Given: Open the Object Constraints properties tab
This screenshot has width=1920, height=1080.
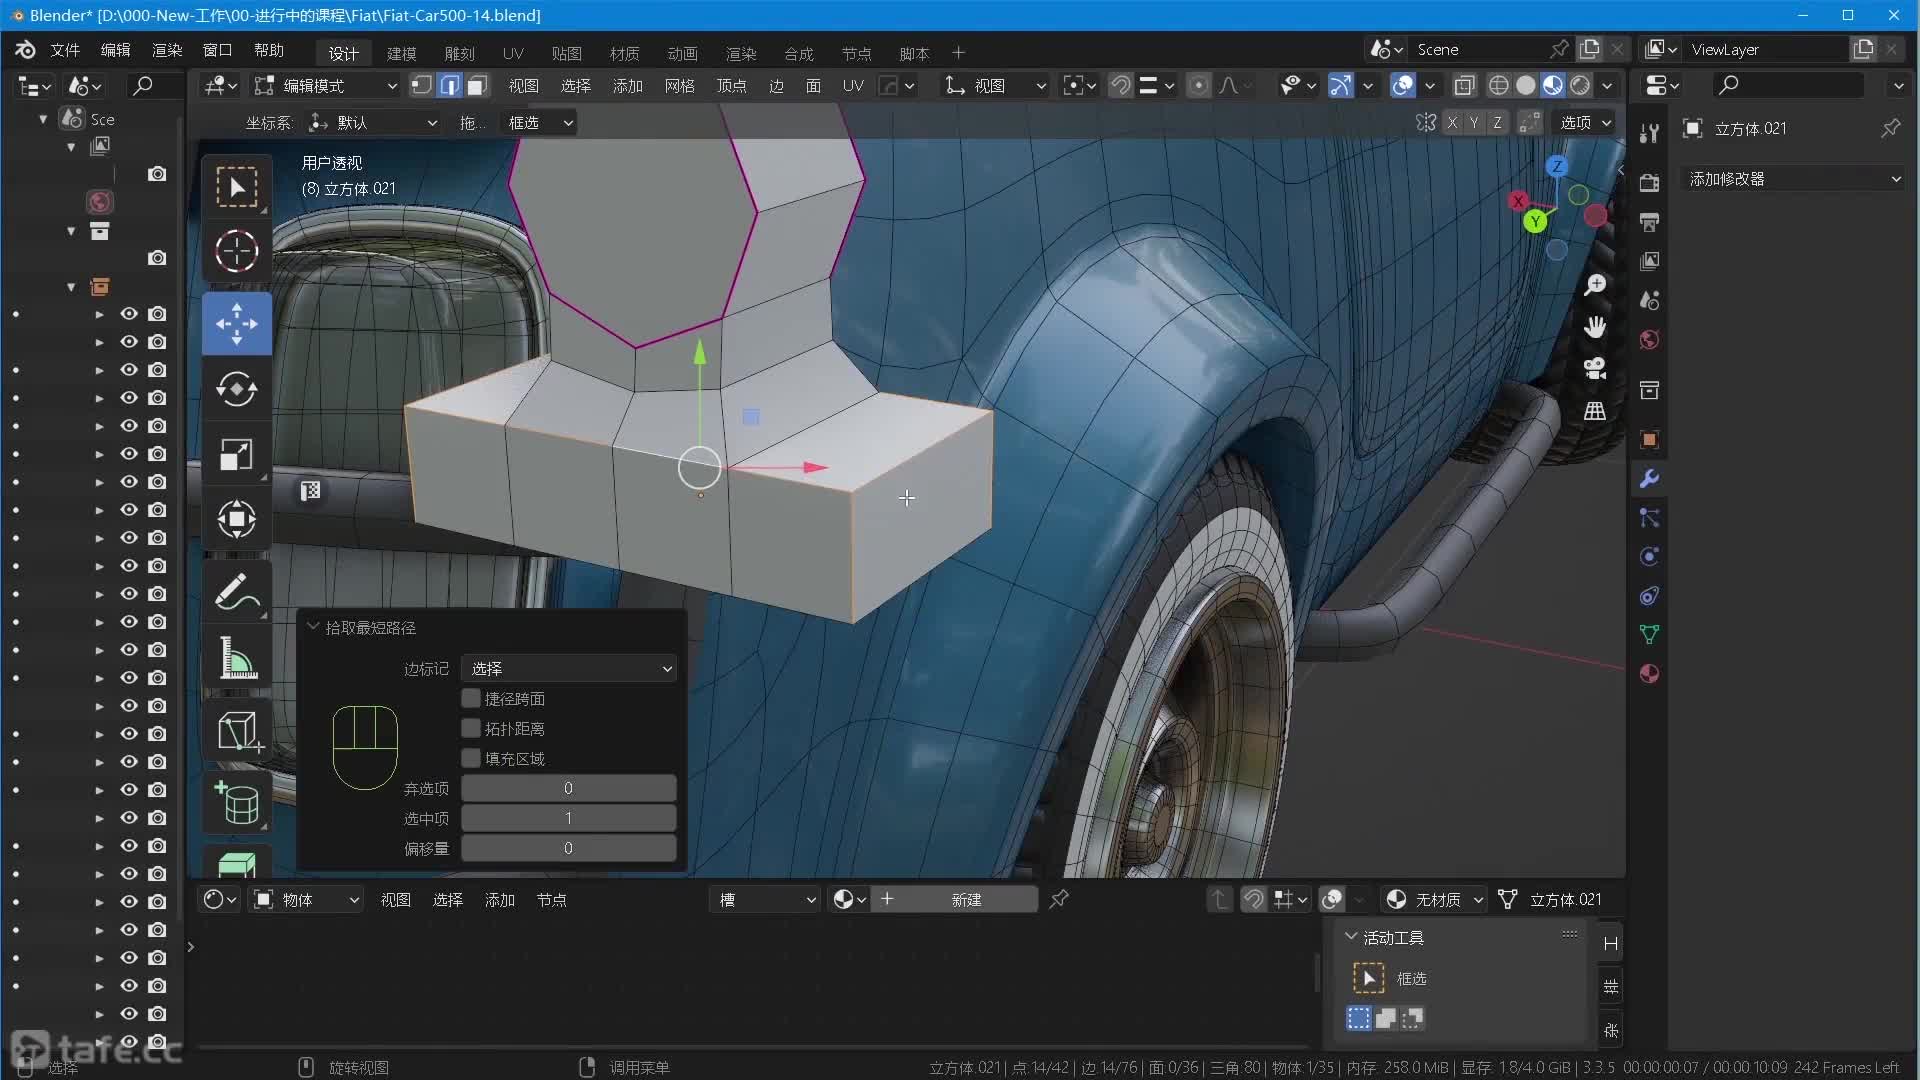Looking at the screenshot, I should click(1650, 596).
